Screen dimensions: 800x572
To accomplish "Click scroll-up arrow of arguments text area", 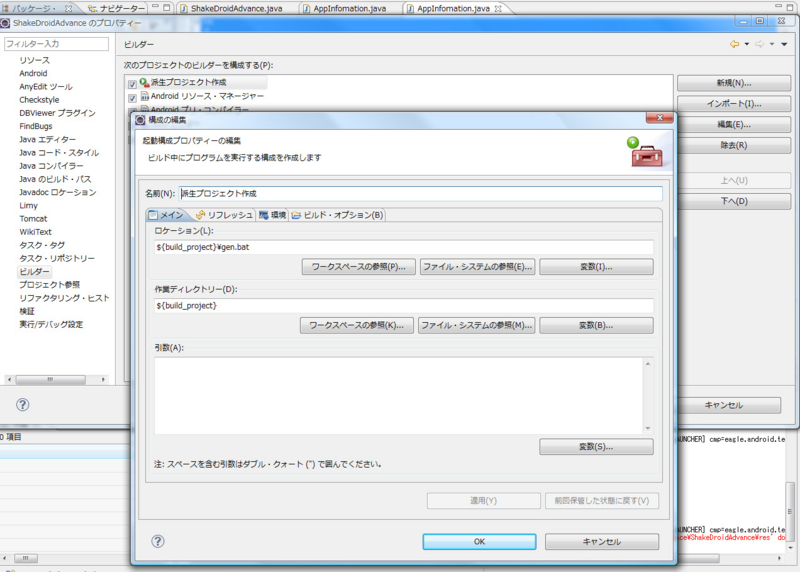I will 648,363.
